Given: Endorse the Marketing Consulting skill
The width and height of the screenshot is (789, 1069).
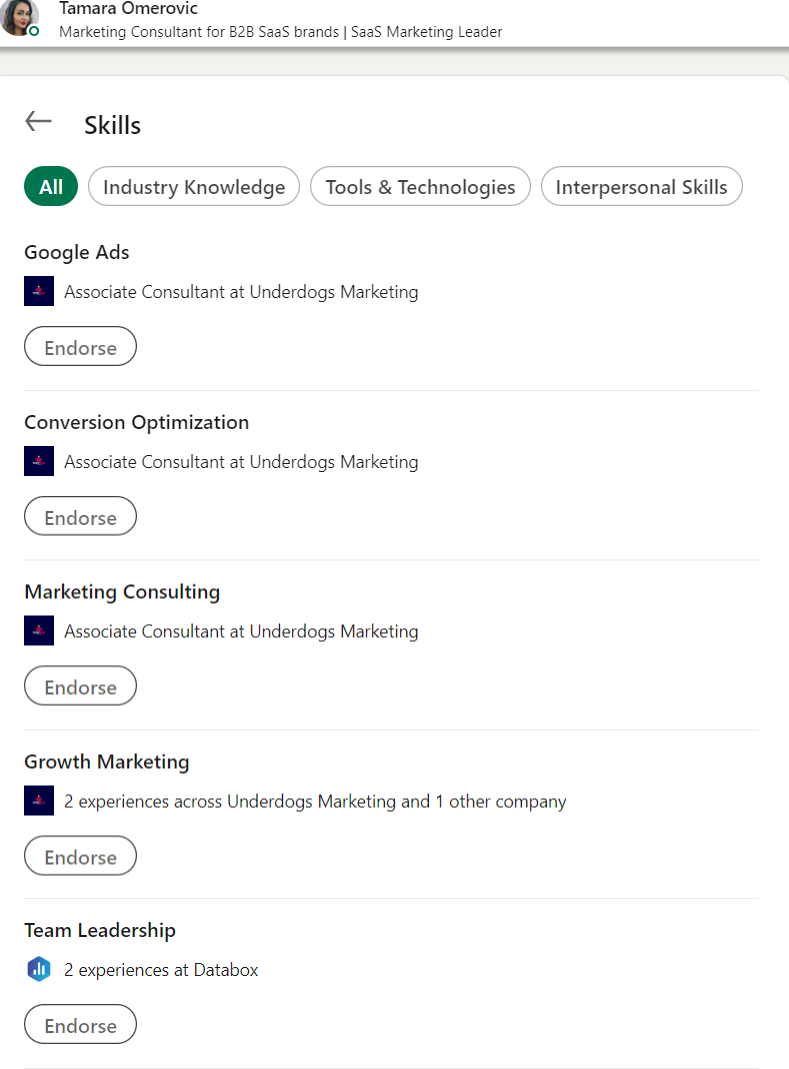Looking at the screenshot, I should (x=80, y=686).
